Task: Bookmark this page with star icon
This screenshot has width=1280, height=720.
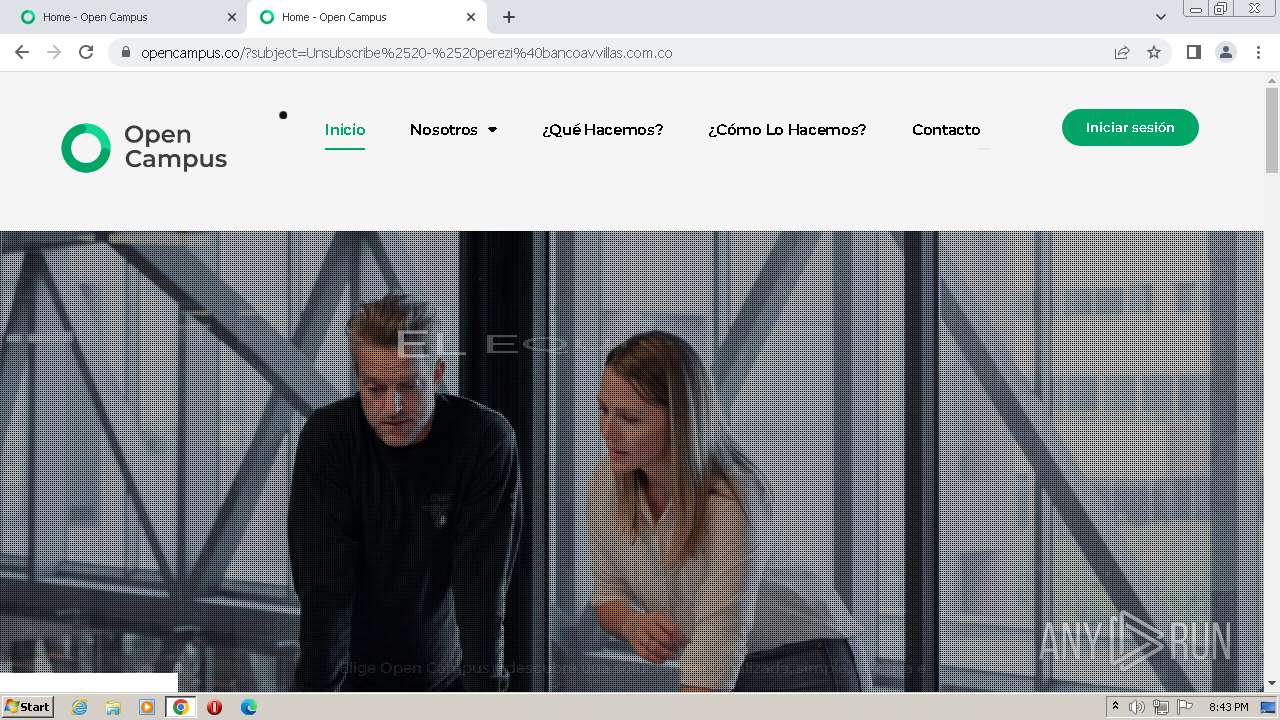Action: coord(1154,52)
